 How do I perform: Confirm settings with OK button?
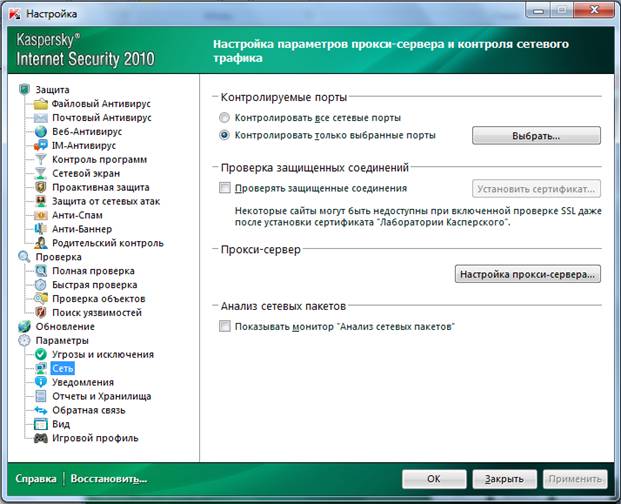434,479
